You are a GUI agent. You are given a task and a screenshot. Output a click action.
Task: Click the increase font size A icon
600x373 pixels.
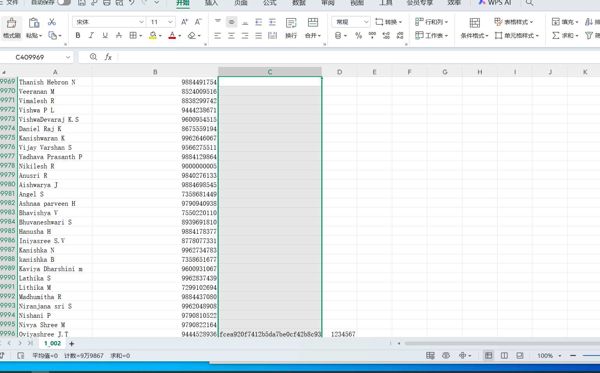[x=184, y=22]
